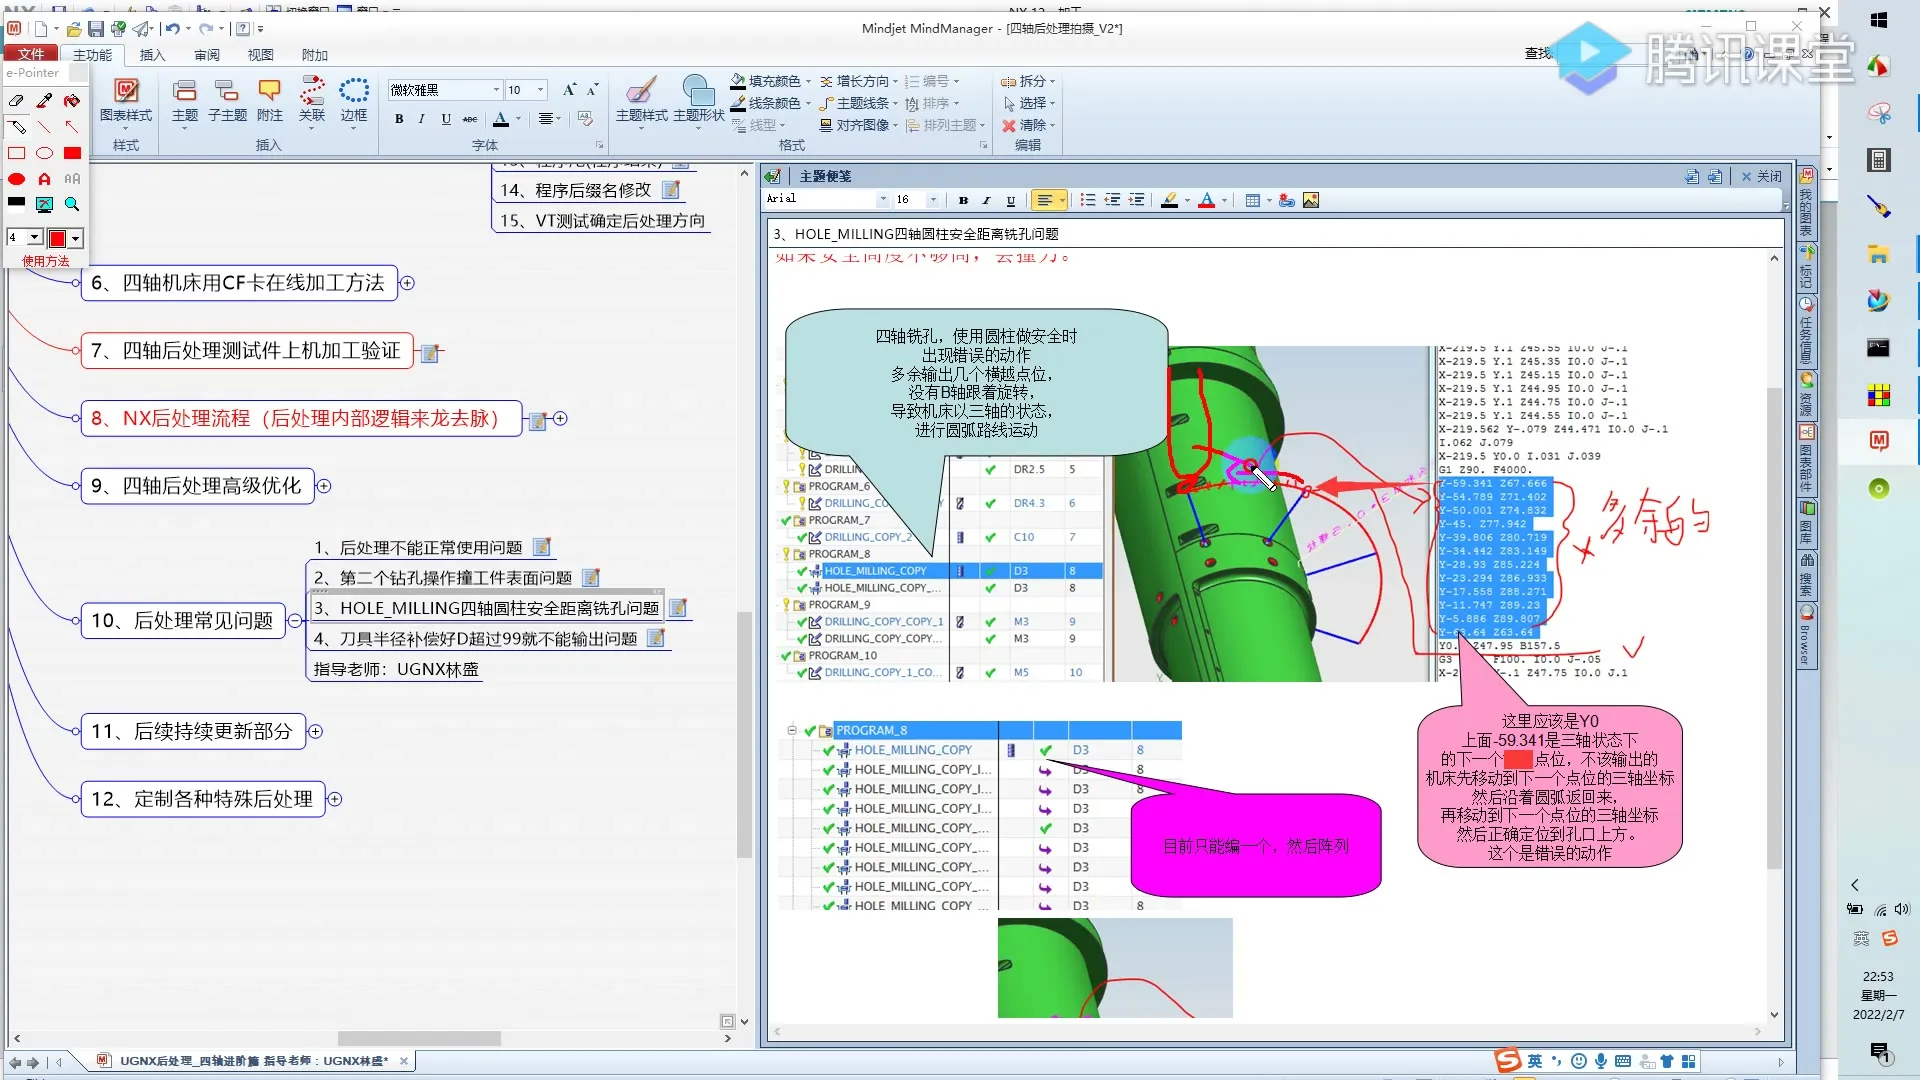Viewport: 1920px width, 1080px height.
Task: Open the 视图 ribbon tab
Action: tap(260, 55)
